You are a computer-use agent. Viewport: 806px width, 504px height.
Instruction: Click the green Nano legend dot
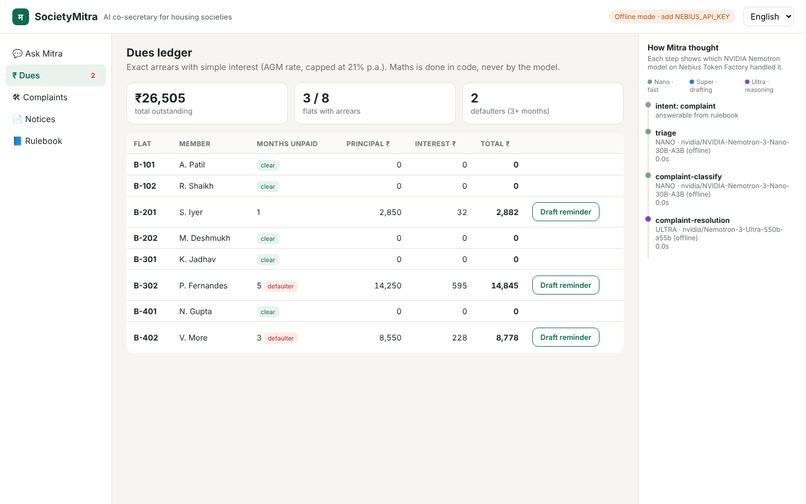[x=650, y=82]
